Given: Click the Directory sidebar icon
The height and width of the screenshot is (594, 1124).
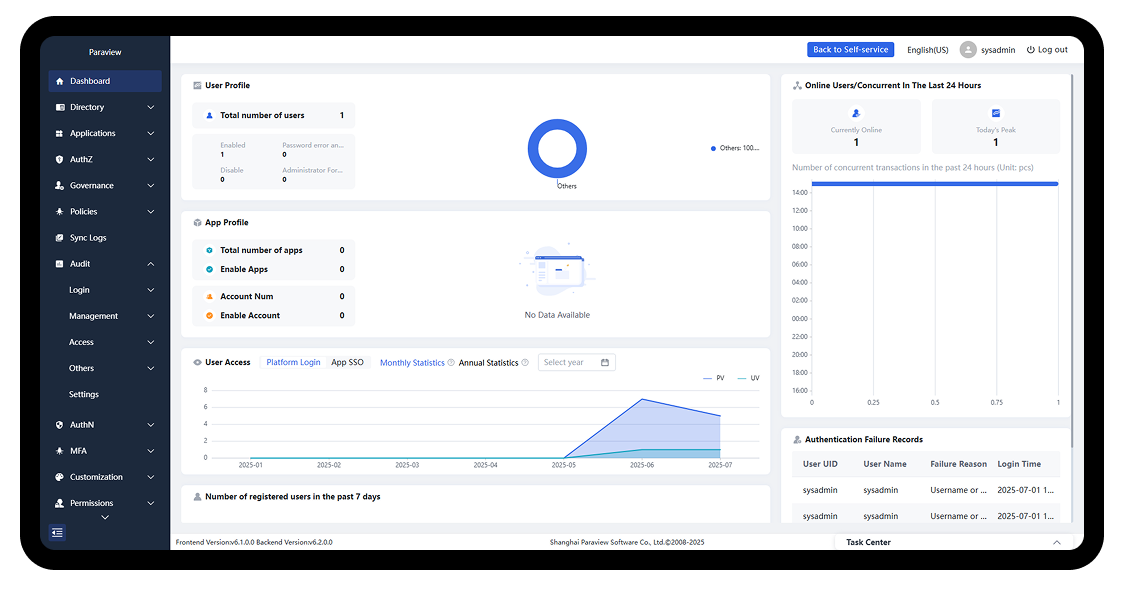Looking at the screenshot, I should pyautogui.click(x=59, y=107).
